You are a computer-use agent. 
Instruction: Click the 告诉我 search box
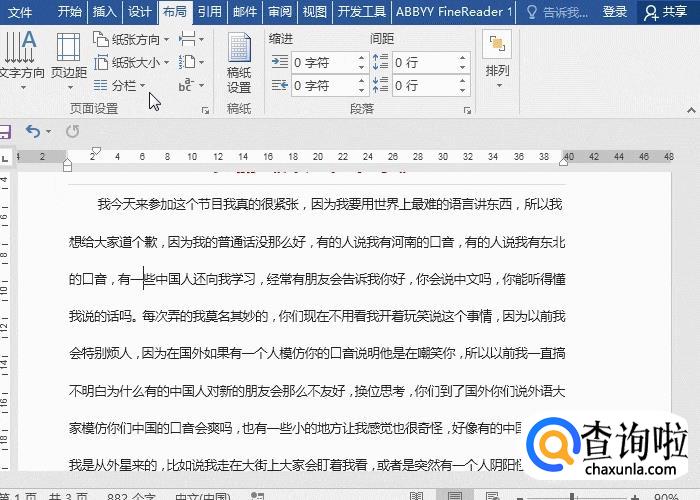tap(557, 12)
